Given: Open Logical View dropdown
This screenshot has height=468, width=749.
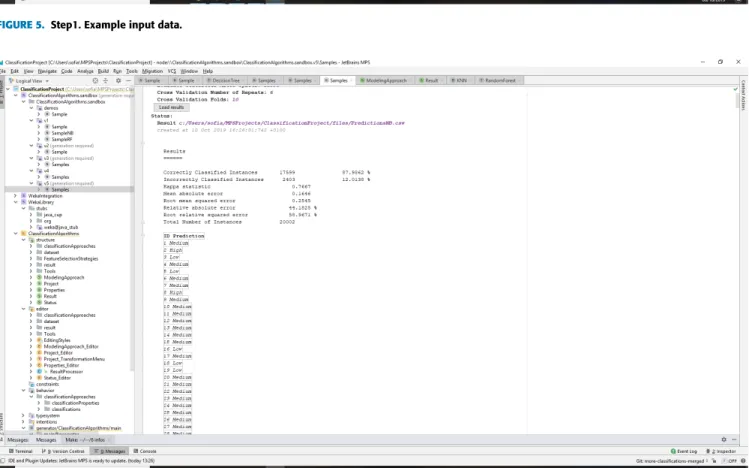Looking at the screenshot, I should tap(30, 81).
